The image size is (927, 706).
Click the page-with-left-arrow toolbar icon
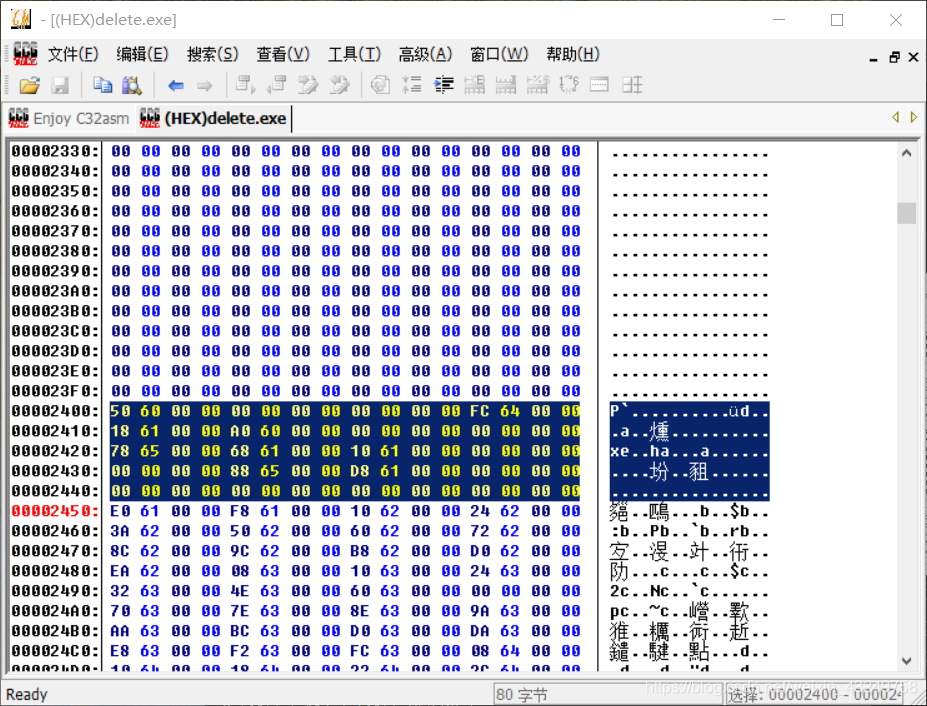[276, 85]
